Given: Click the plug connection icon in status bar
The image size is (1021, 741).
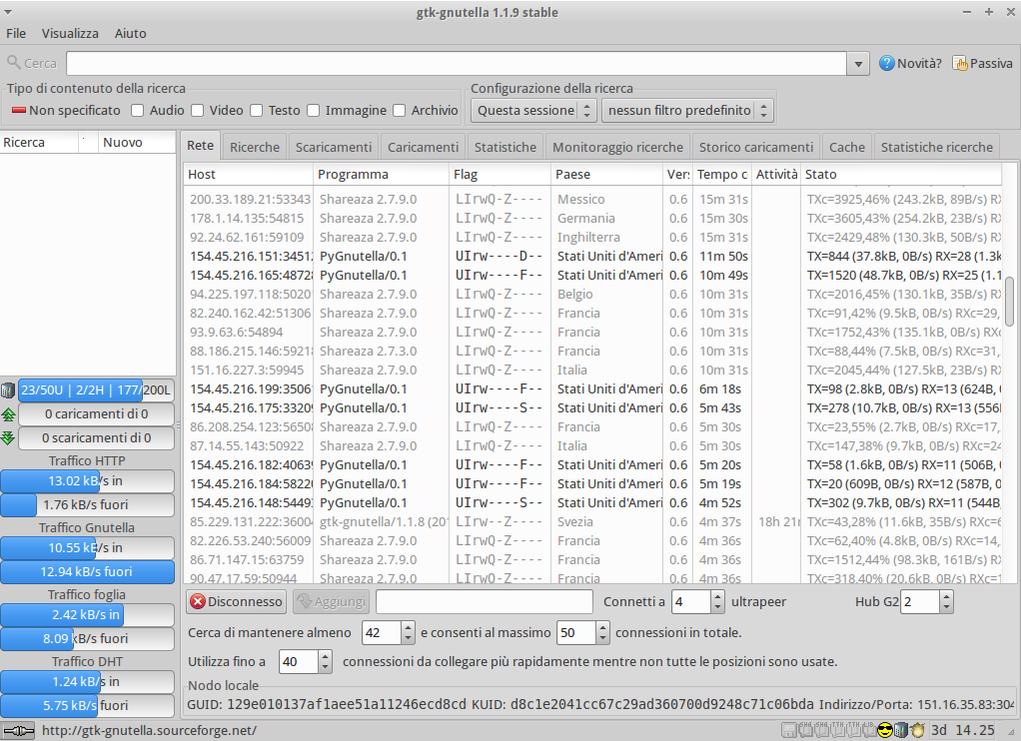Looking at the screenshot, I should pyautogui.click(x=19, y=731).
